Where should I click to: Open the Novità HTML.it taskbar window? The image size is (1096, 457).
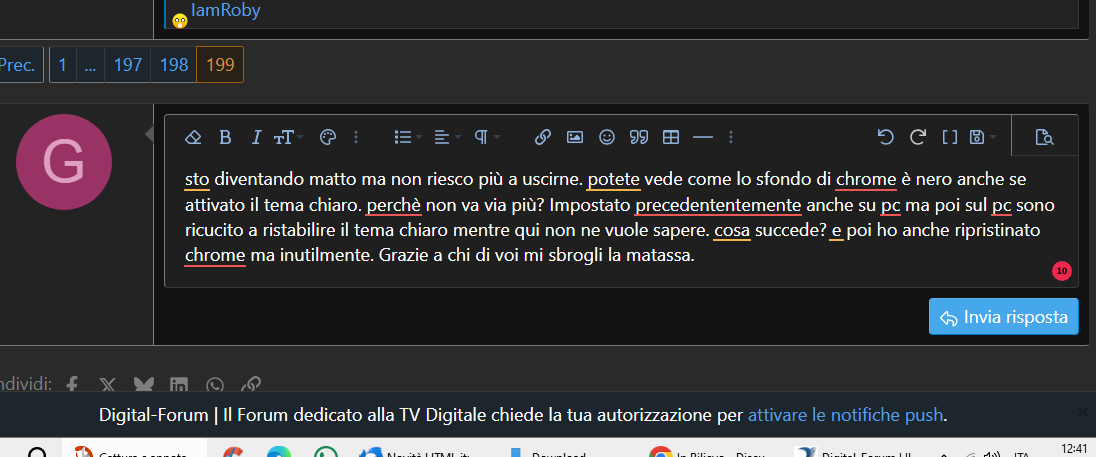pyautogui.click(x=418, y=453)
